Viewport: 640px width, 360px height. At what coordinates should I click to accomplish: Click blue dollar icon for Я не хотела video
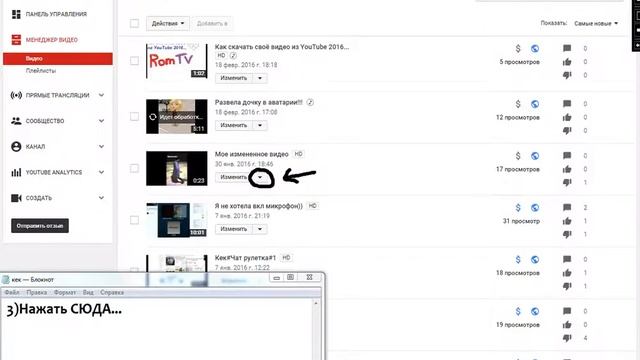tap(518, 208)
